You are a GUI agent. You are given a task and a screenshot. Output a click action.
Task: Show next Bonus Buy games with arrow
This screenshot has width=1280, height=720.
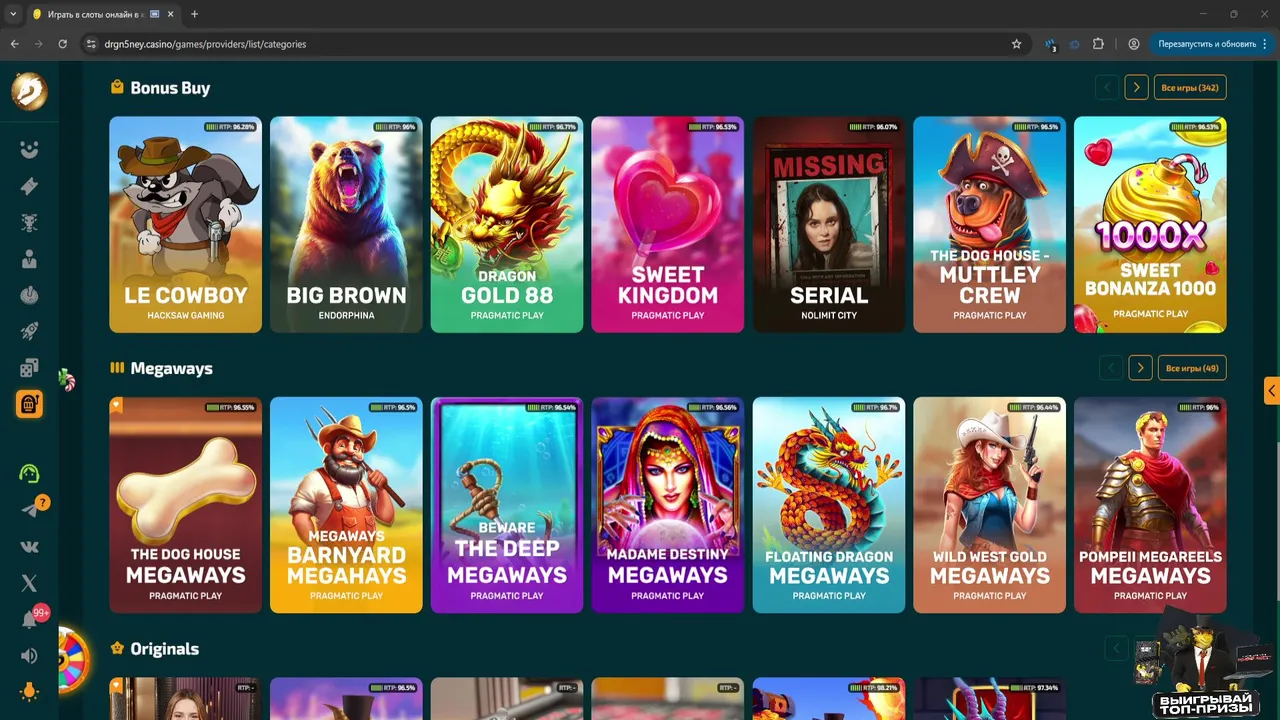(1136, 87)
